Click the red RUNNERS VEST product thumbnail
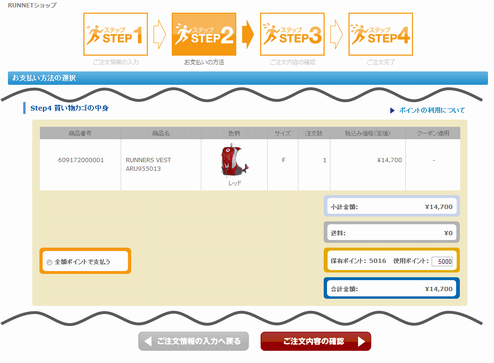 [234, 161]
